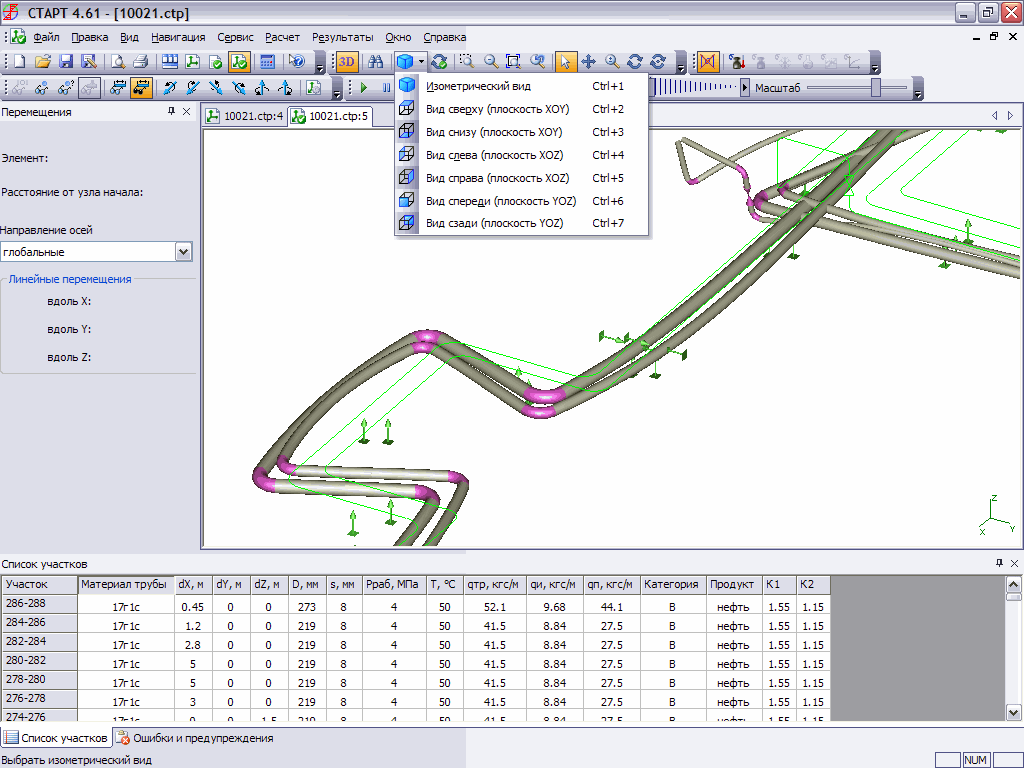Click the 3D view mode button
This screenshot has height=768, width=1024.
coord(346,62)
